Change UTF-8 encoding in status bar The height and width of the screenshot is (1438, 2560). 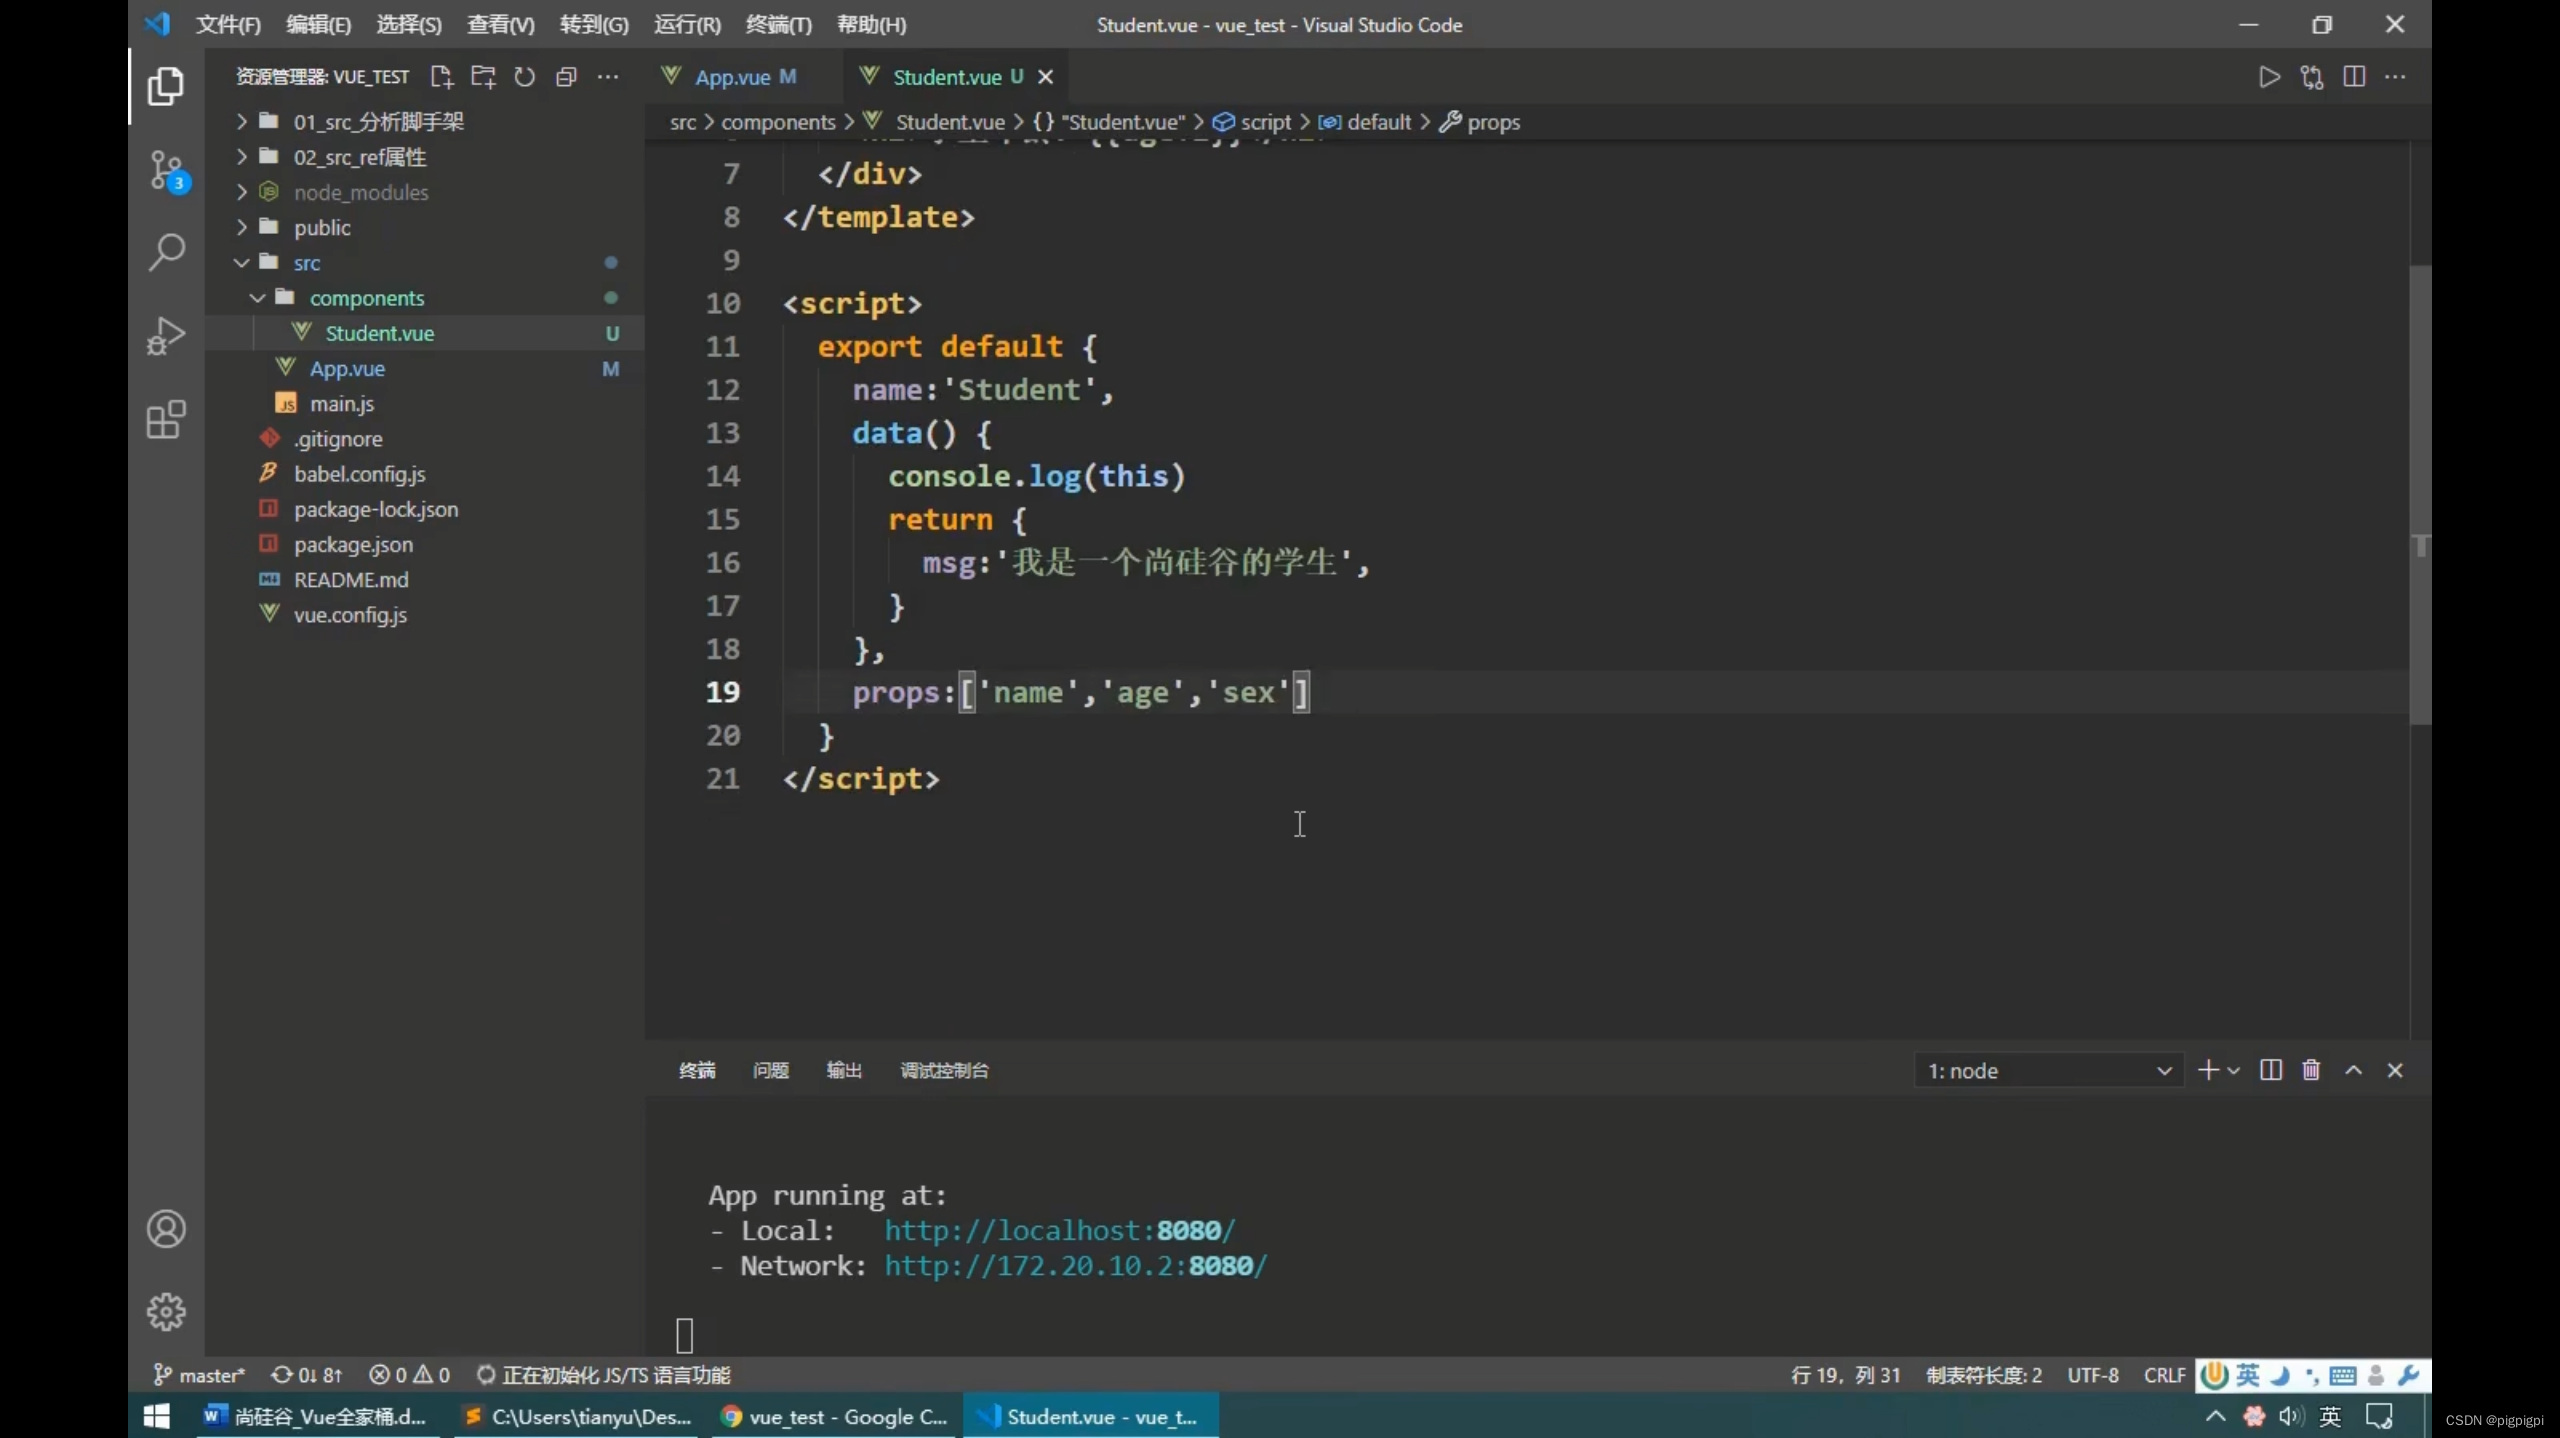coord(2093,1375)
